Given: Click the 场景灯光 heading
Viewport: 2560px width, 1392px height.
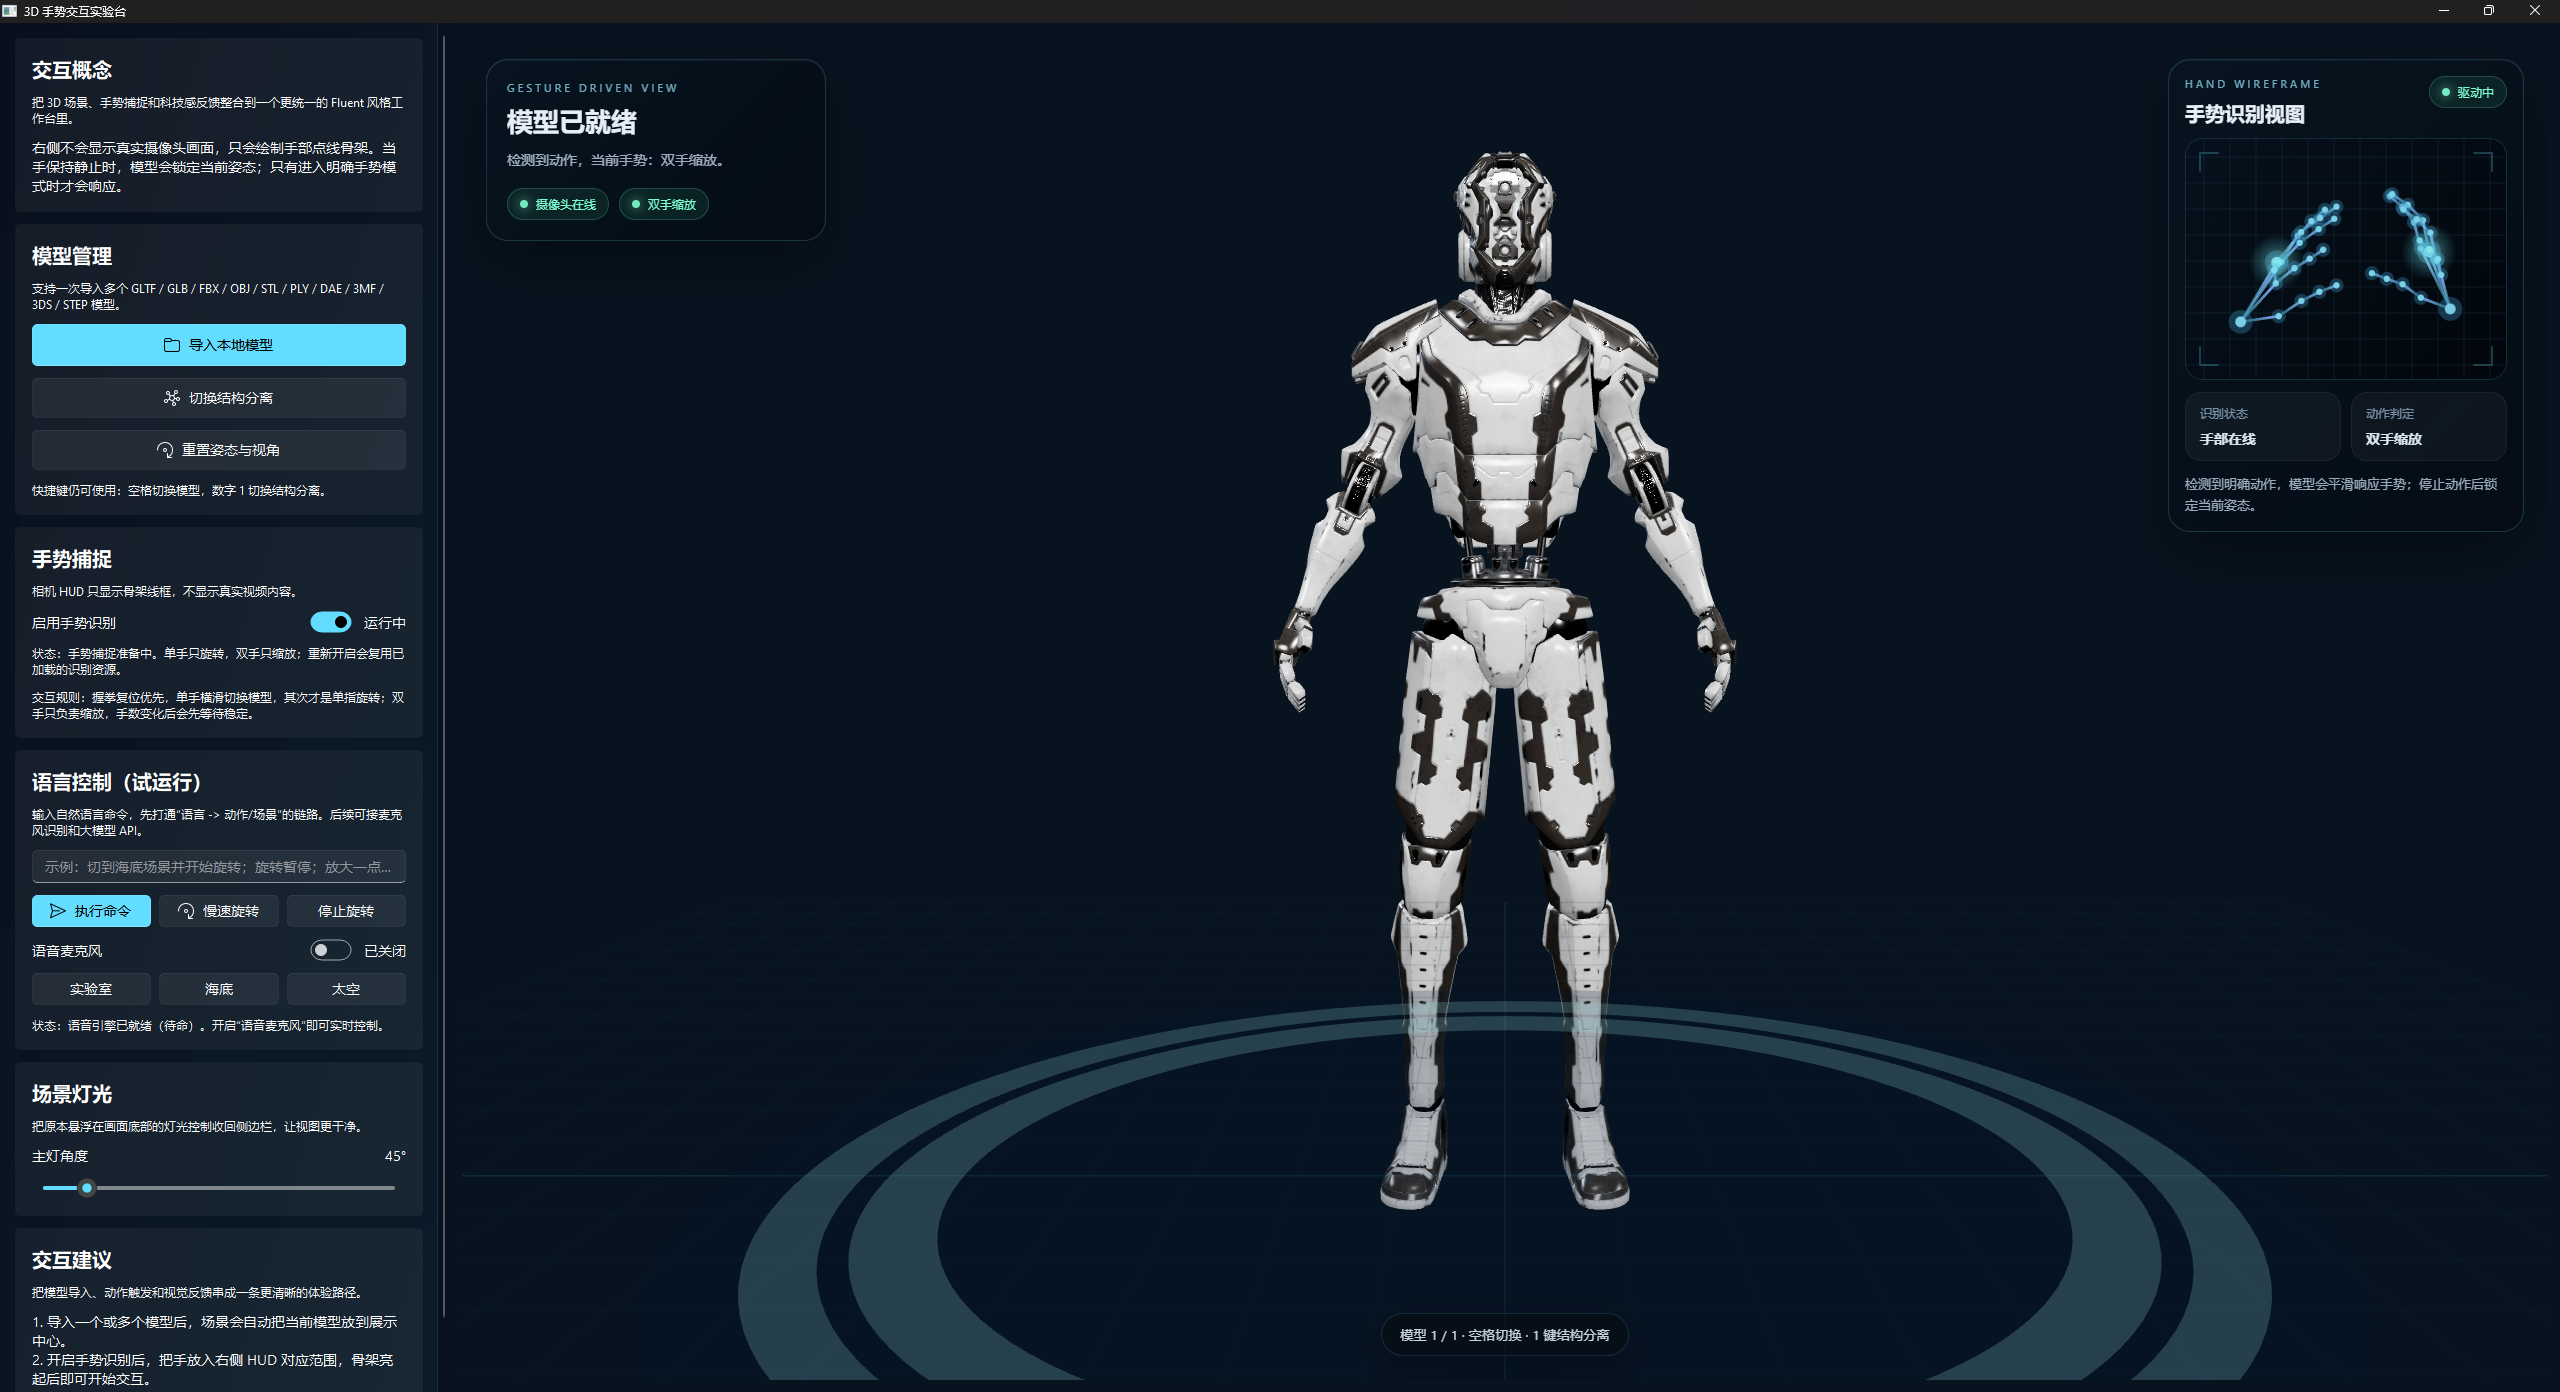Looking at the screenshot, I should (x=72, y=1094).
